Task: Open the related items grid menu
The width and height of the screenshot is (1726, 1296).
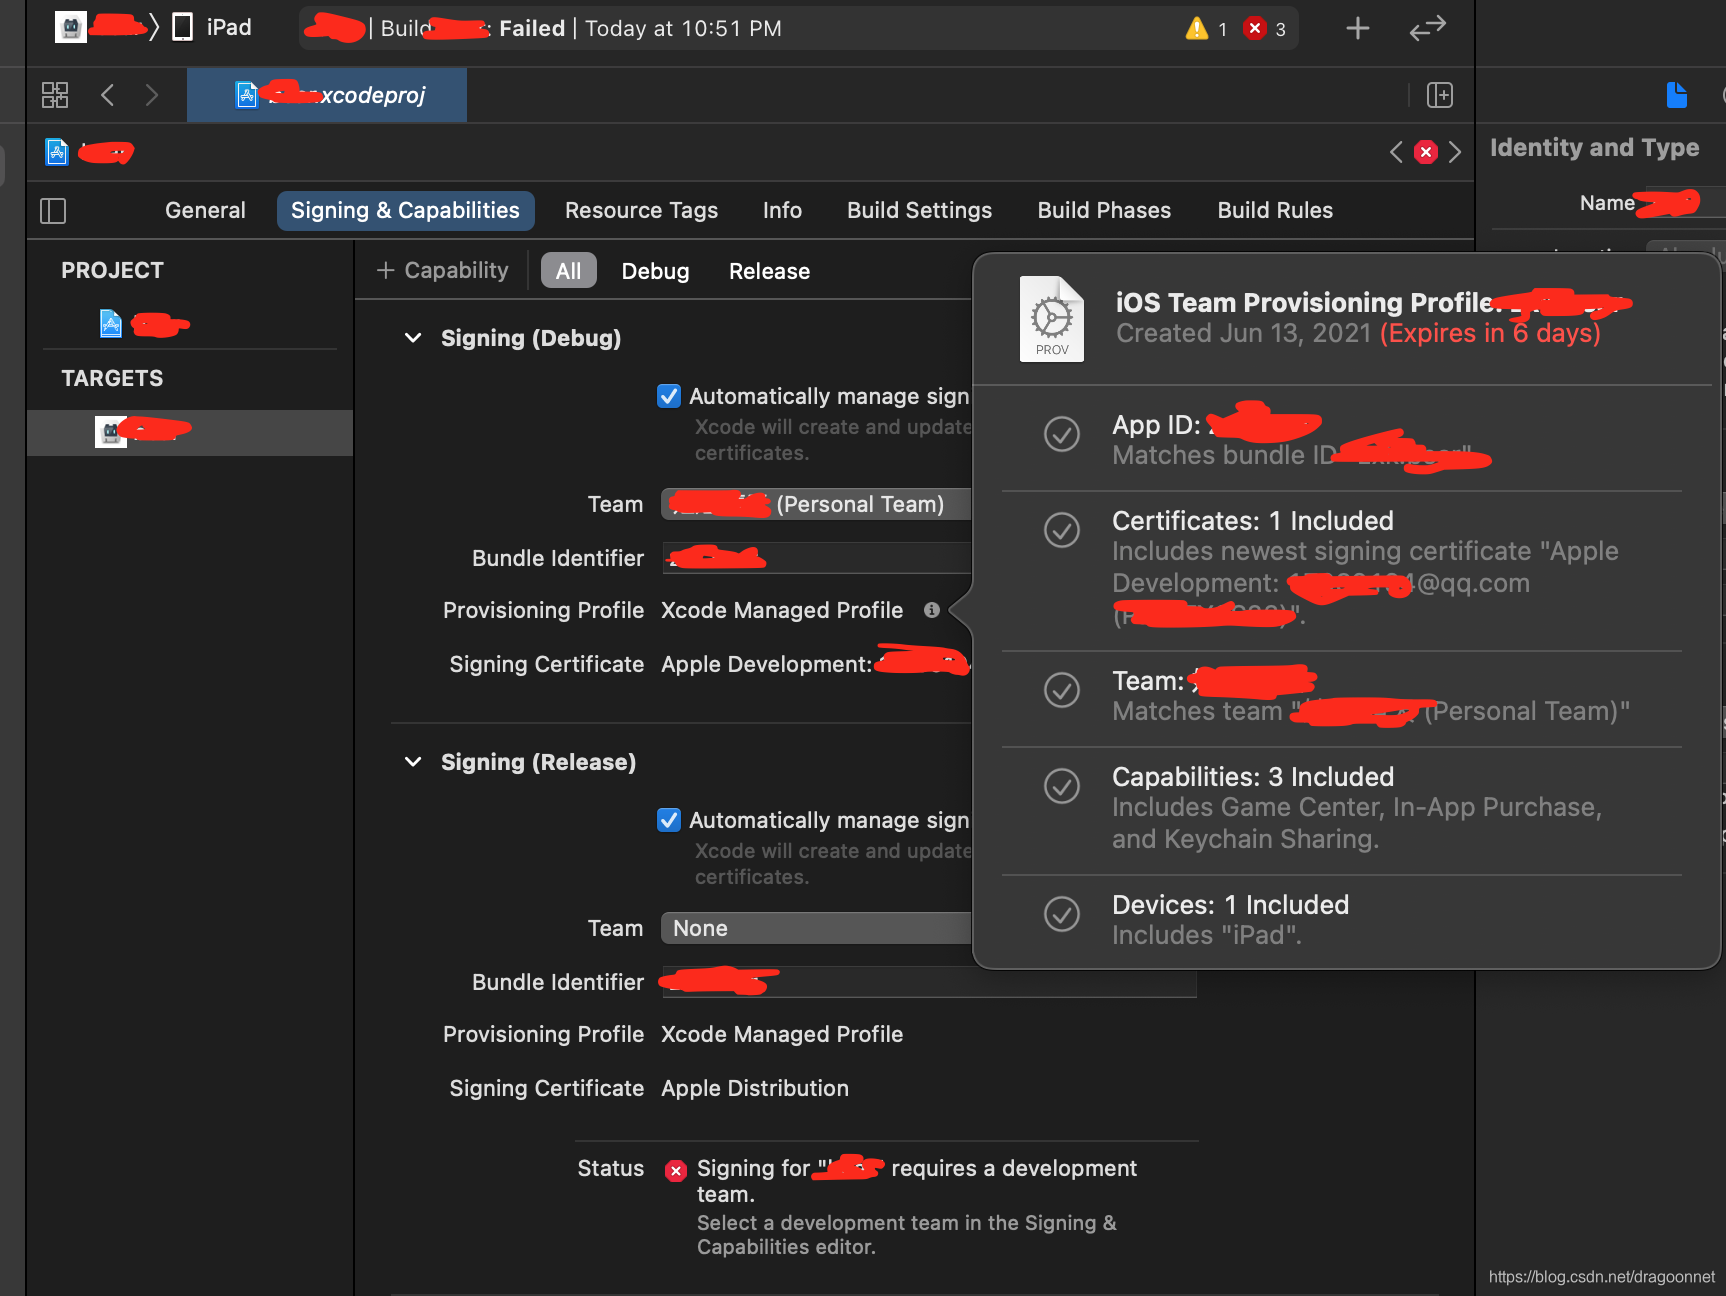Action: coord(55,95)
